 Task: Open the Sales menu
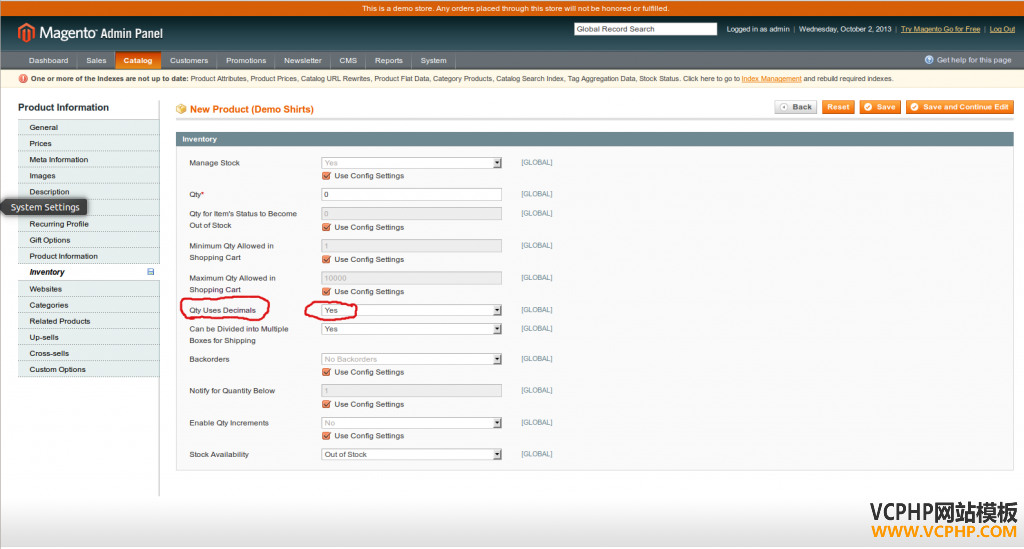[x=96, y=61]
